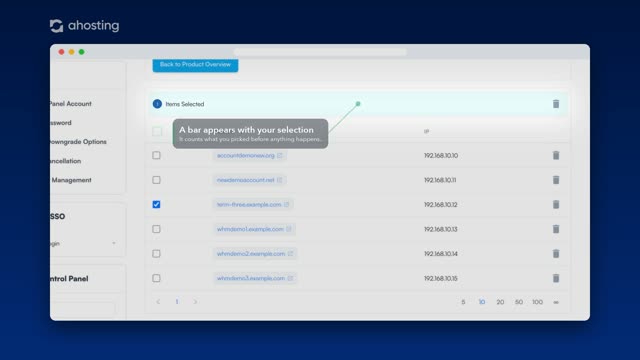The width and height of the screenshot is (640, 360).
Task: Uncheck the term-three.example.com checkbox
Action: tap(156, 204)
